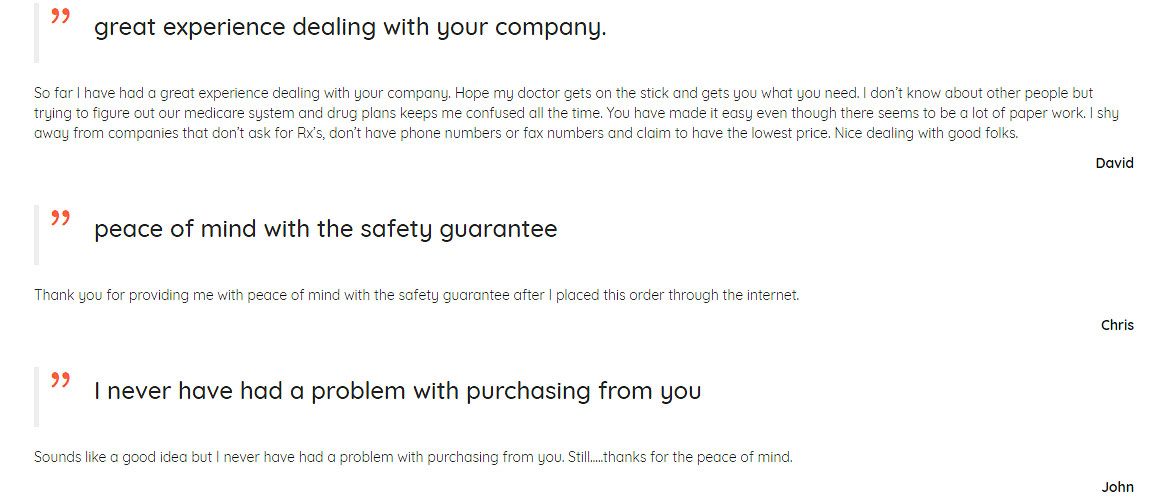The image size is (1173, 501).
Task: Click the orange quote icon beside 'I never have' heading
Action: 61,379
